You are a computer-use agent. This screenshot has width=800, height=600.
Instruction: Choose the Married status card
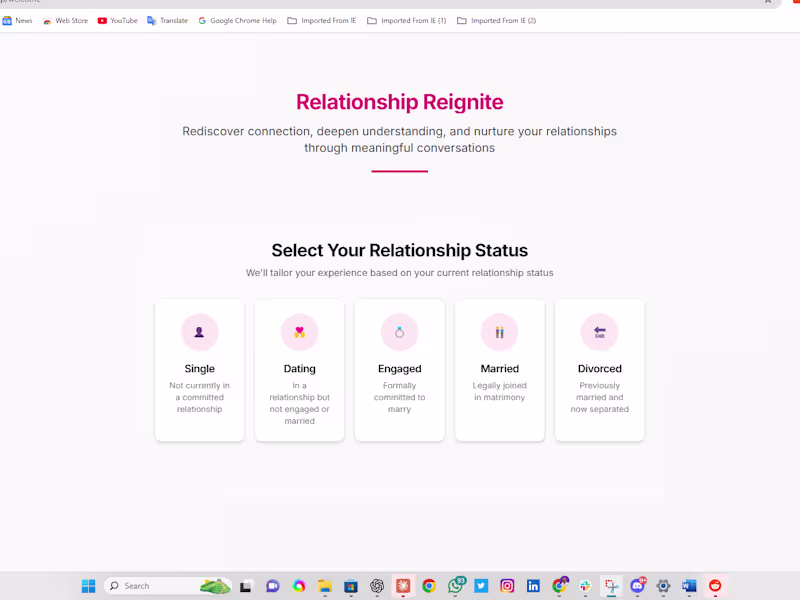(x=499, y=370)
